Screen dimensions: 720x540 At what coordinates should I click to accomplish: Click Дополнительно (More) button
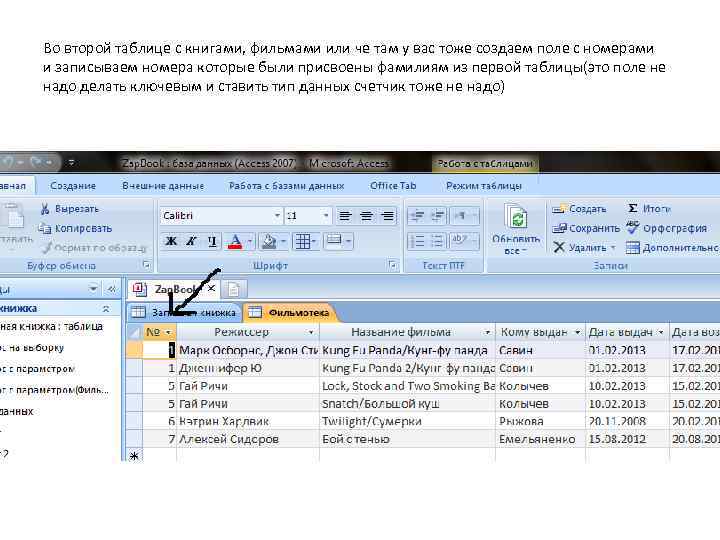(673, 248)
